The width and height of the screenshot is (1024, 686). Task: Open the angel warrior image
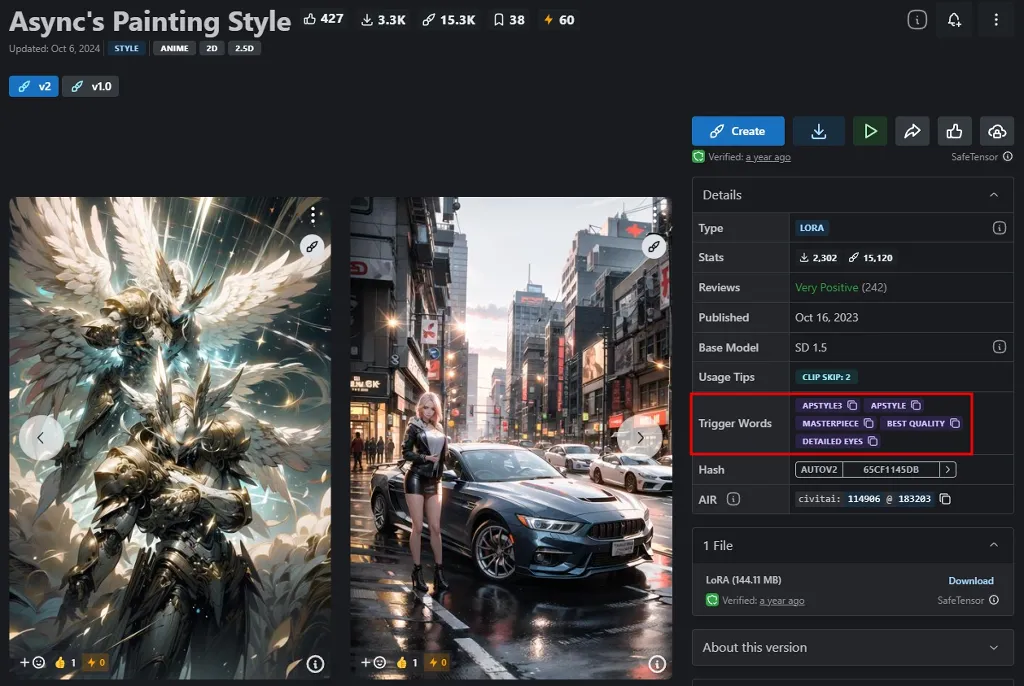tap(170, 438)
